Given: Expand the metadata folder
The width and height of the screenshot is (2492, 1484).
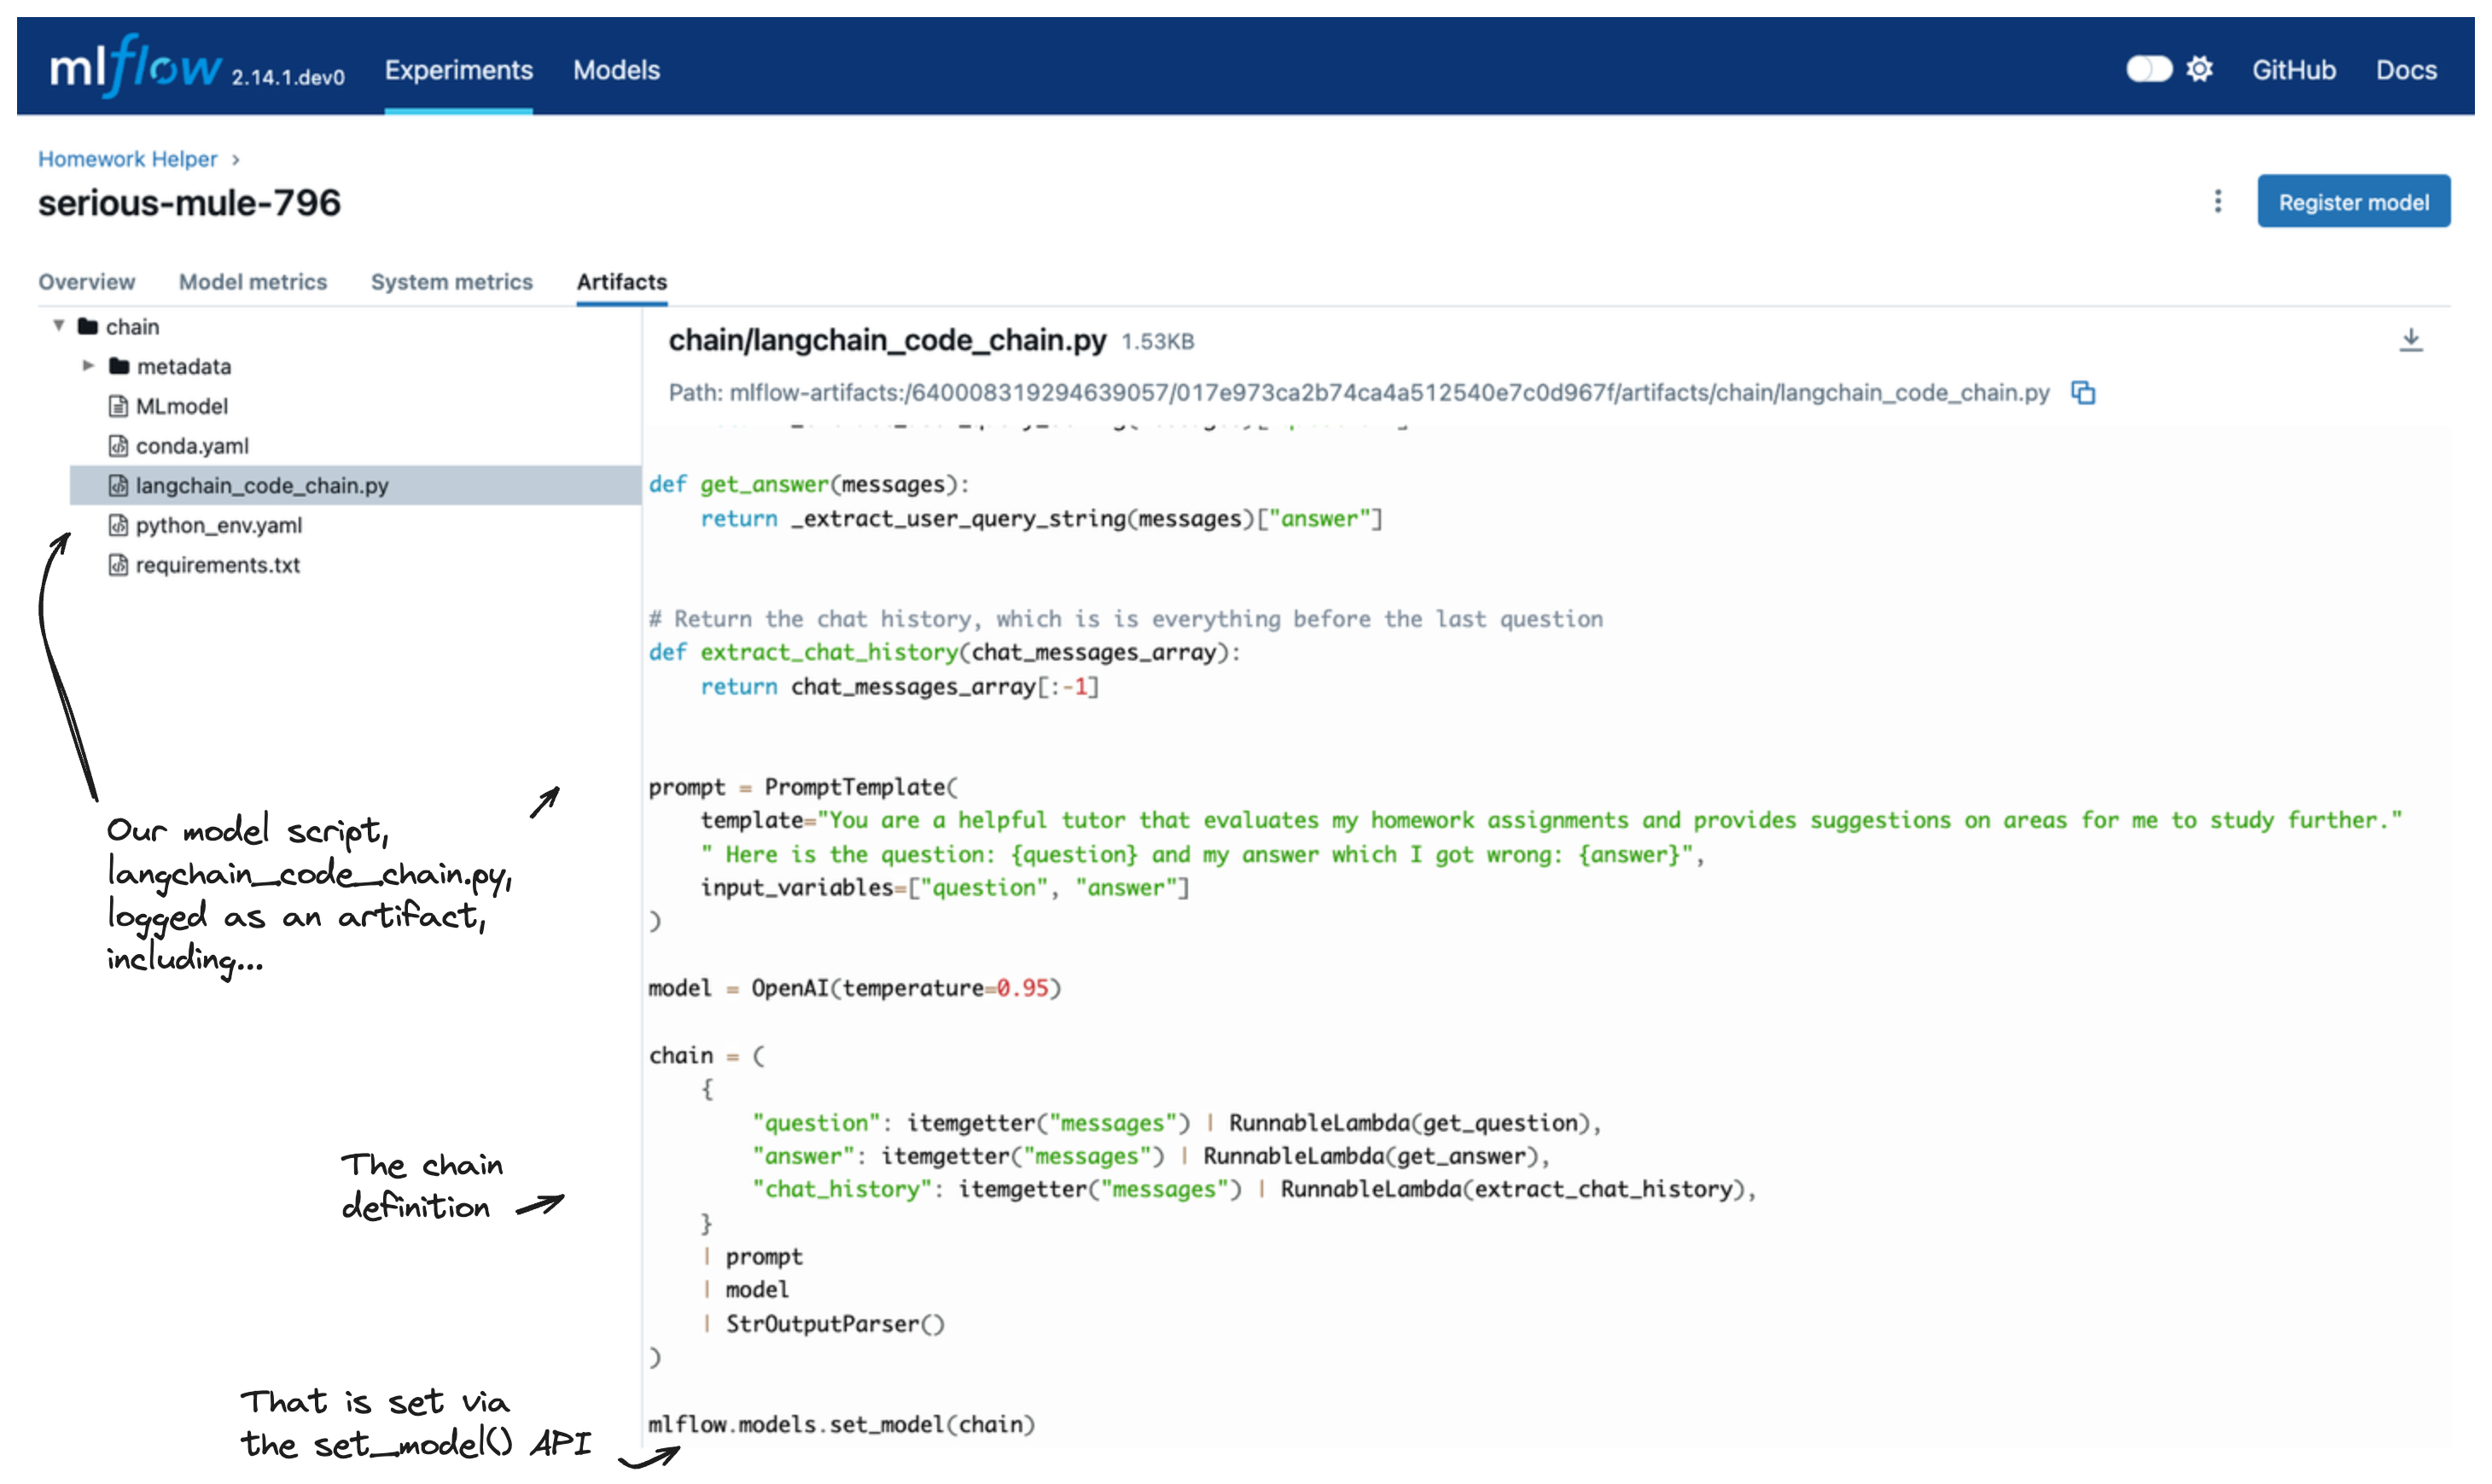Looking at the screenshot, I should pyautogui.click(x=88, y=366).
